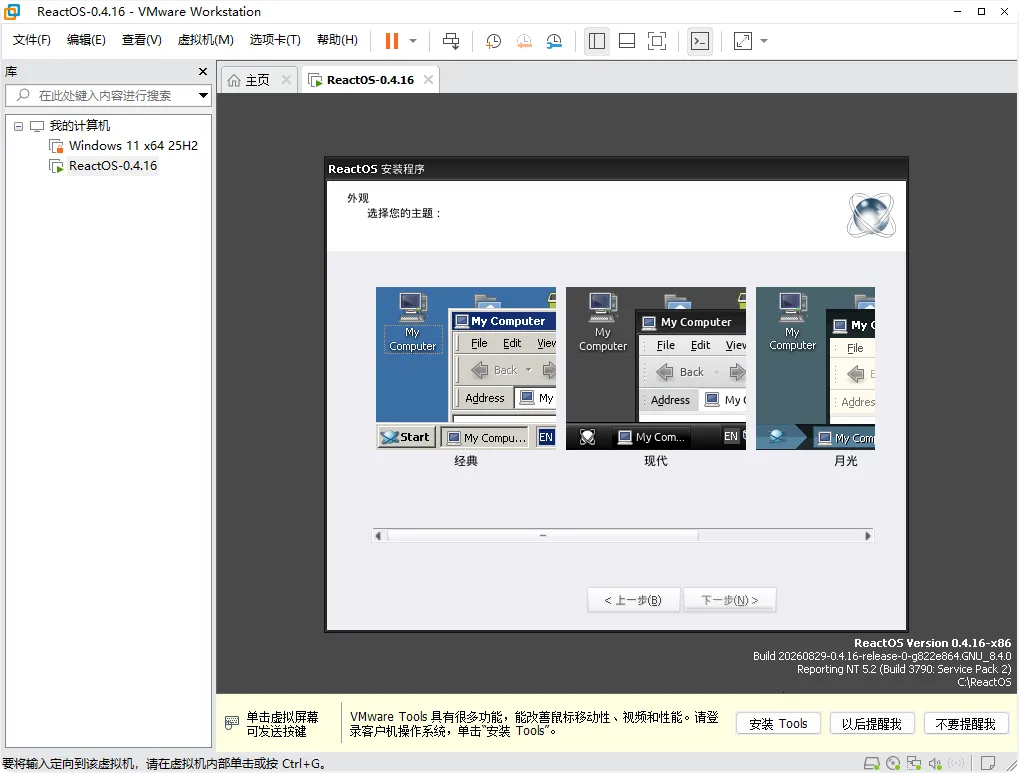Toggle the console view icon
Viewport: 1019px width, 773px height.
point(699,41)
